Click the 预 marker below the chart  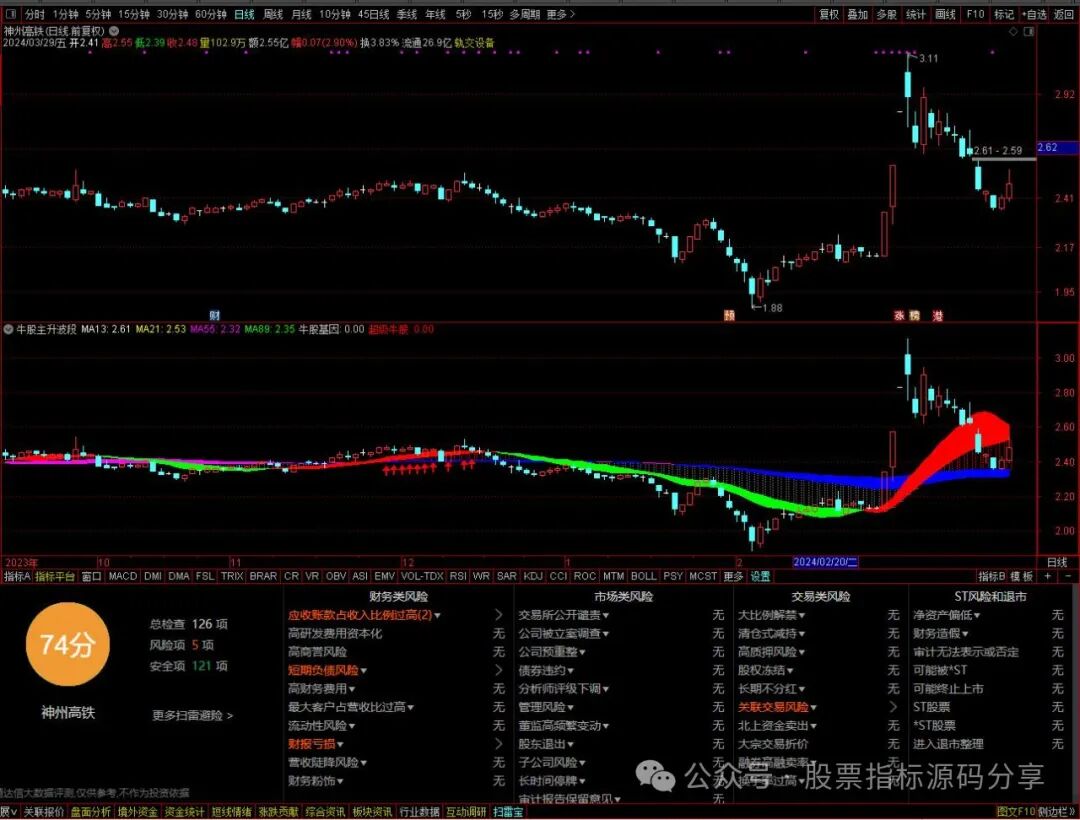pos(729,315)
